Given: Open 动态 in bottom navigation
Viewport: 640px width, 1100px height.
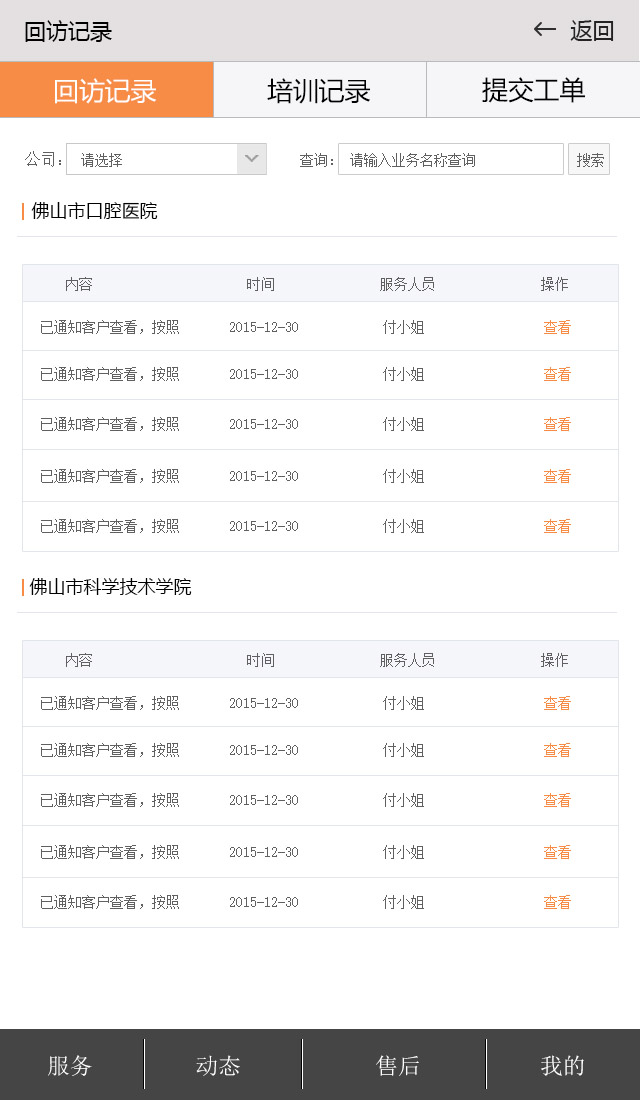Looking at the screenshot, I should tap(218, 1065).
